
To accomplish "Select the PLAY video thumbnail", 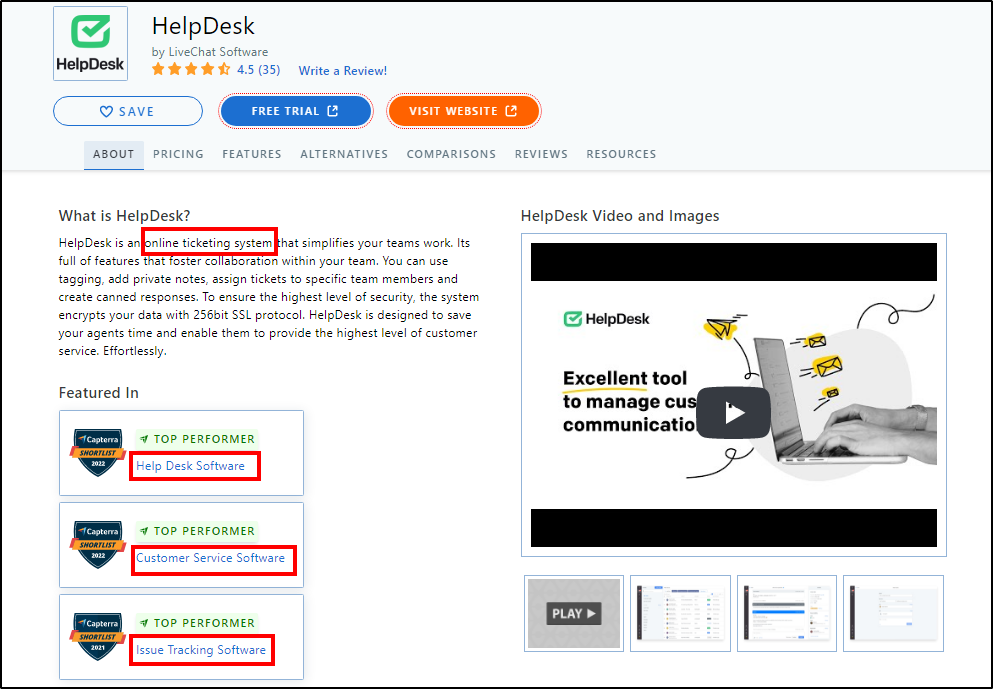I will (x=575, y=613).
